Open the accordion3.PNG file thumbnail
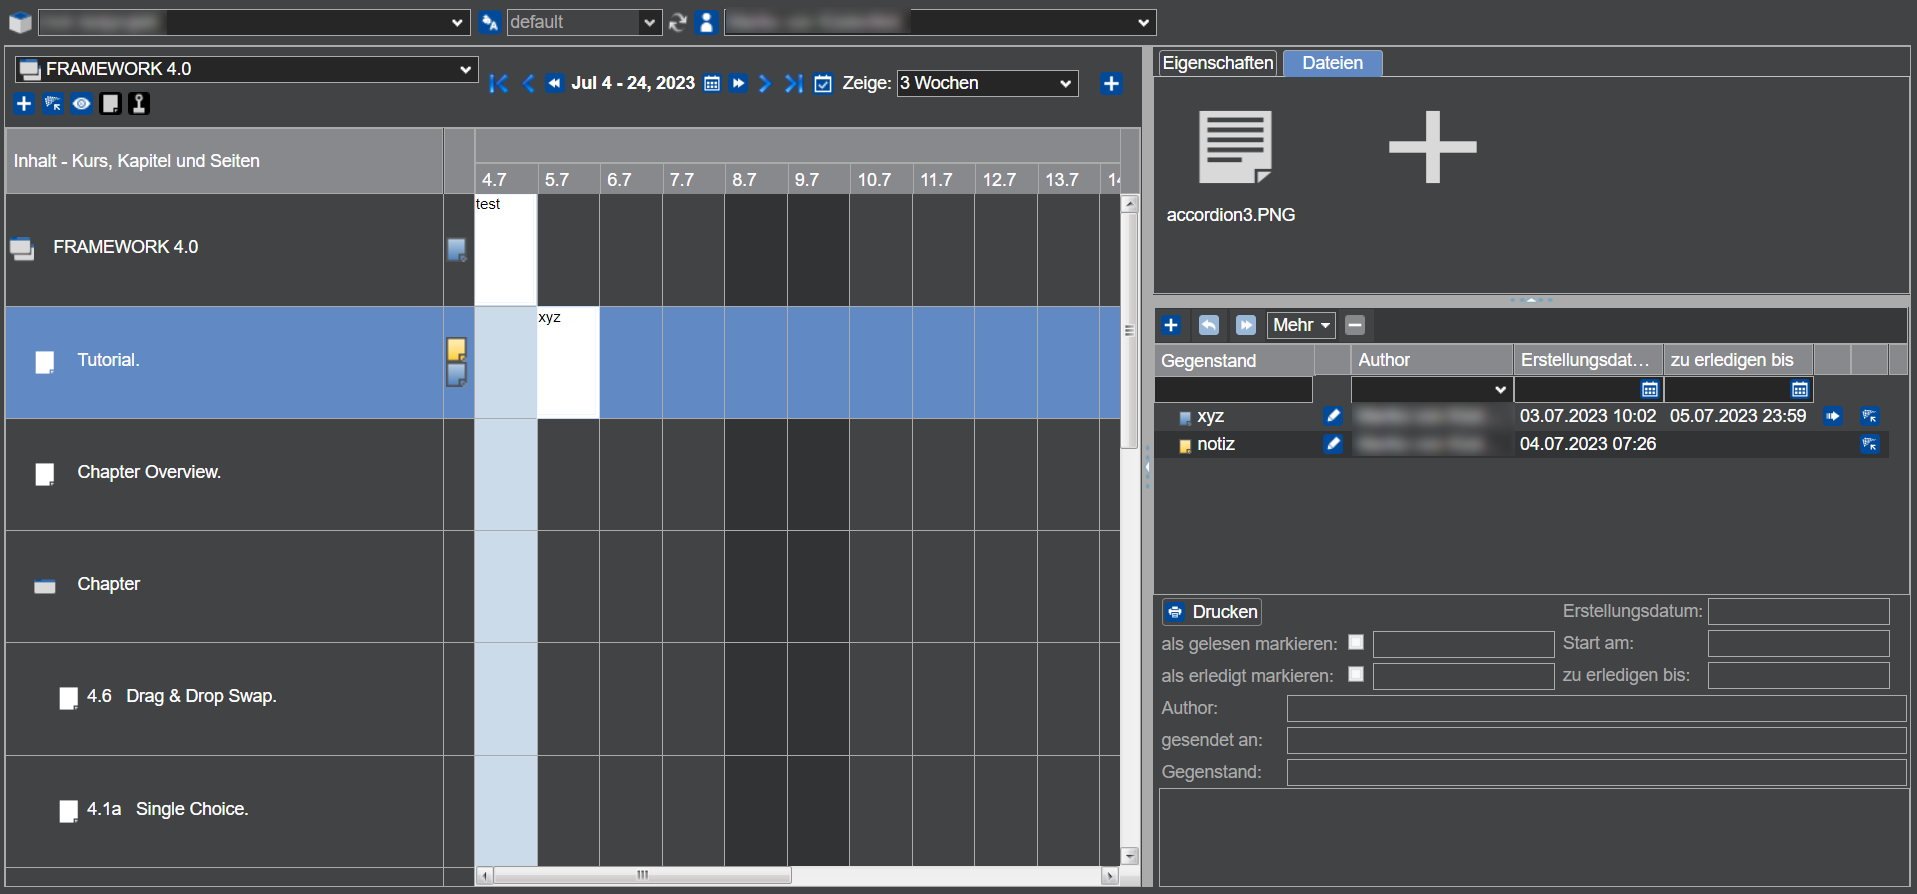 point(1235,147)
